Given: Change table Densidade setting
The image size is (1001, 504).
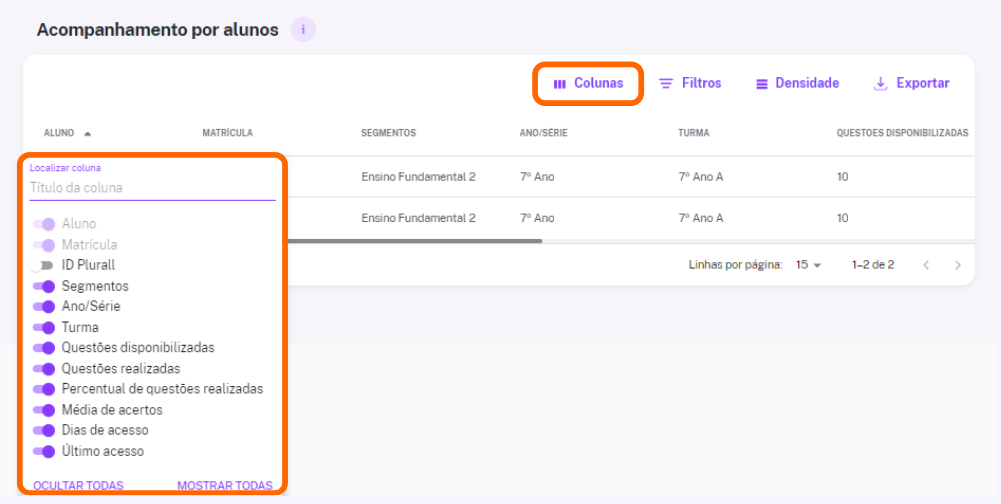Looking at the screenshot, I should point(797,83).
